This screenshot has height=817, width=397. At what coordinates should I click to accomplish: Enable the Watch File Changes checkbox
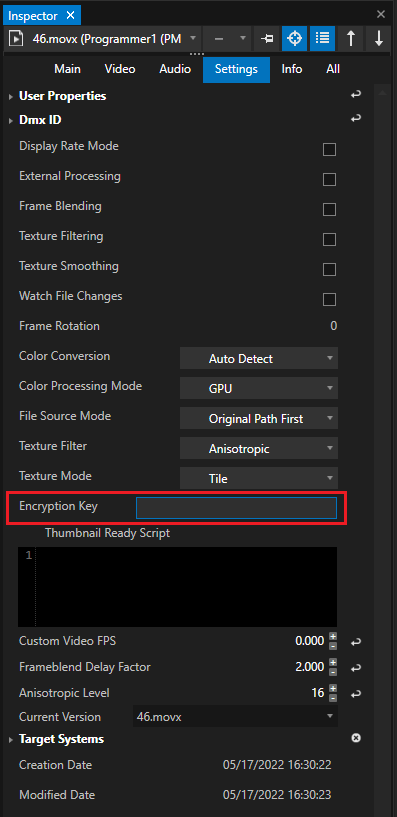click(x=329, y=300)
